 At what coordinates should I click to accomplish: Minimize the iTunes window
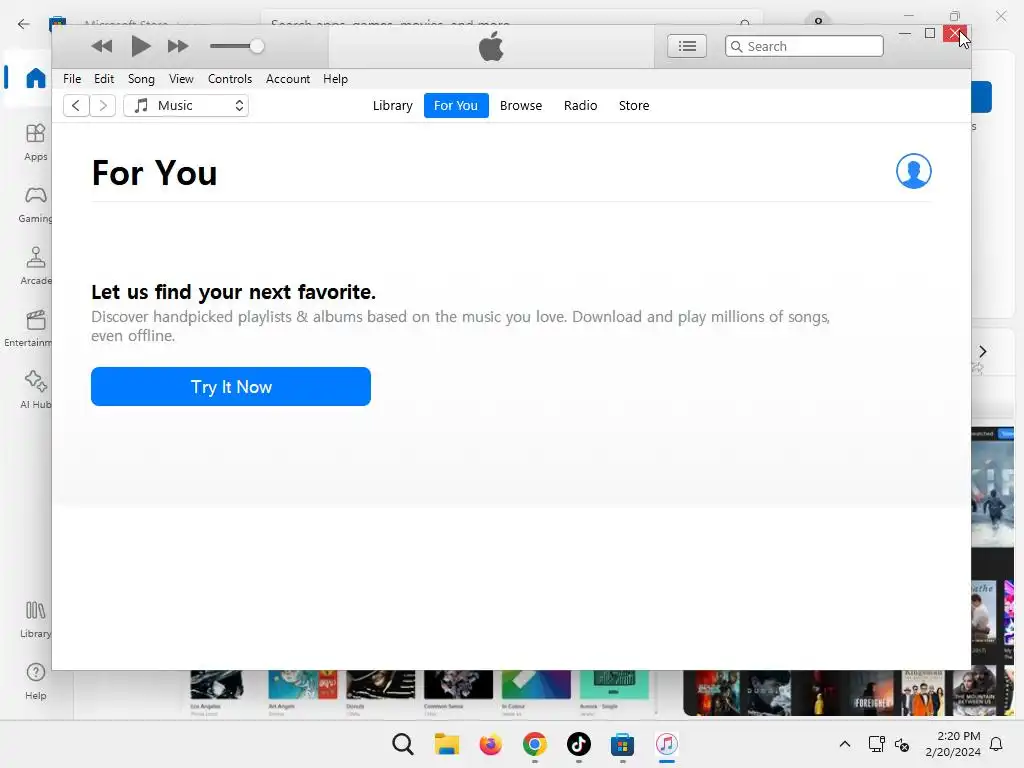pos(904,33)
